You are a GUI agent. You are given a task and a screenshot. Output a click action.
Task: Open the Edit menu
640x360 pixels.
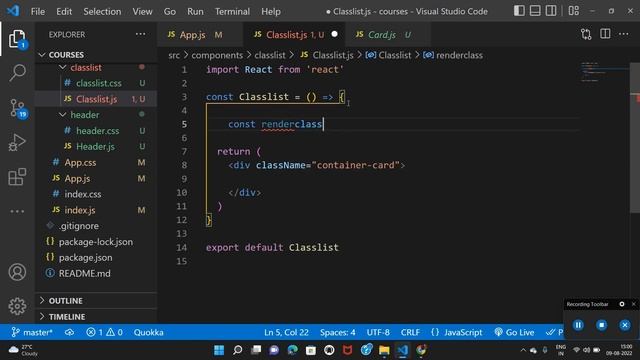64,11
